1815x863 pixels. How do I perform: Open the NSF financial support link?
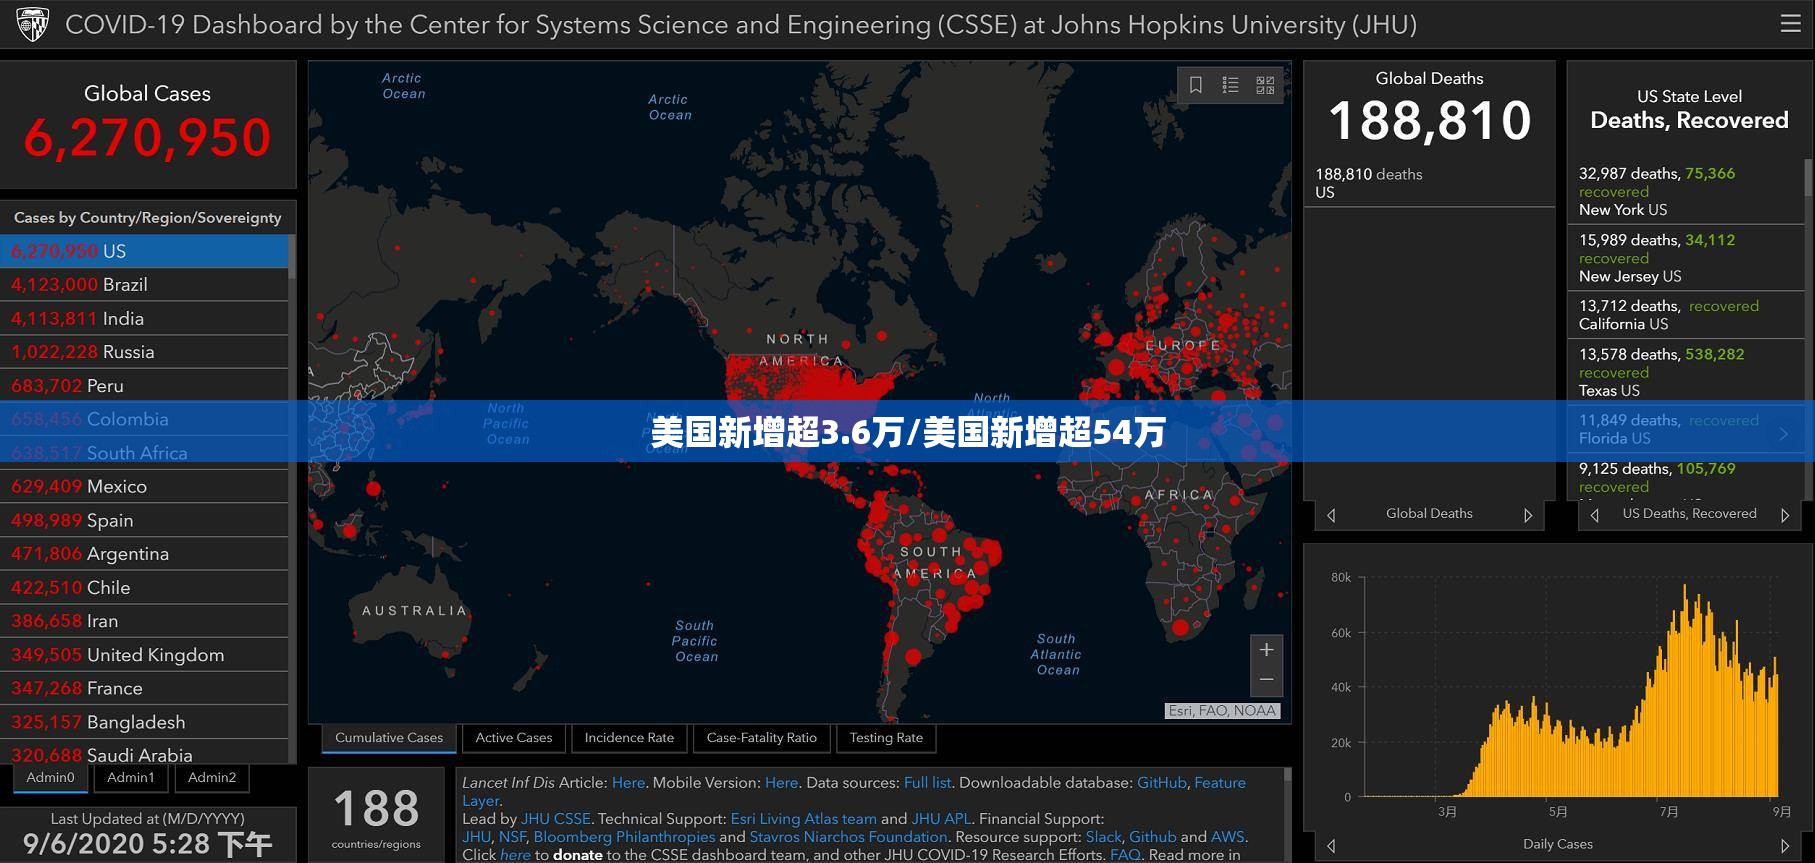coord(512,837)
